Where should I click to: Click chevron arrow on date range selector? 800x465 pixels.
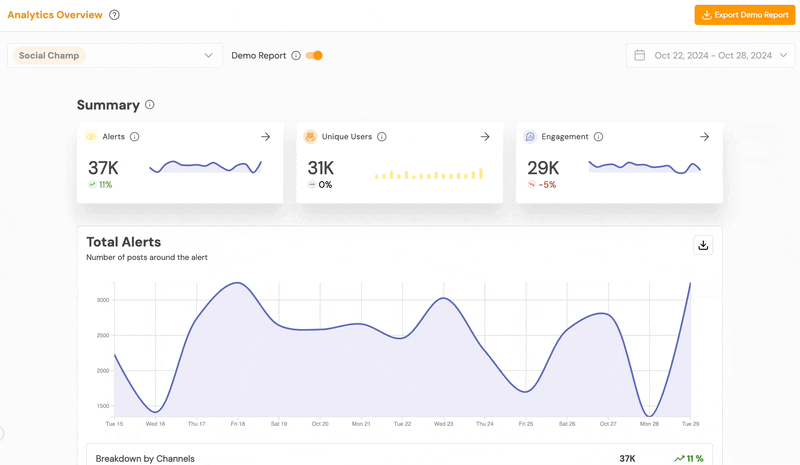783,56
